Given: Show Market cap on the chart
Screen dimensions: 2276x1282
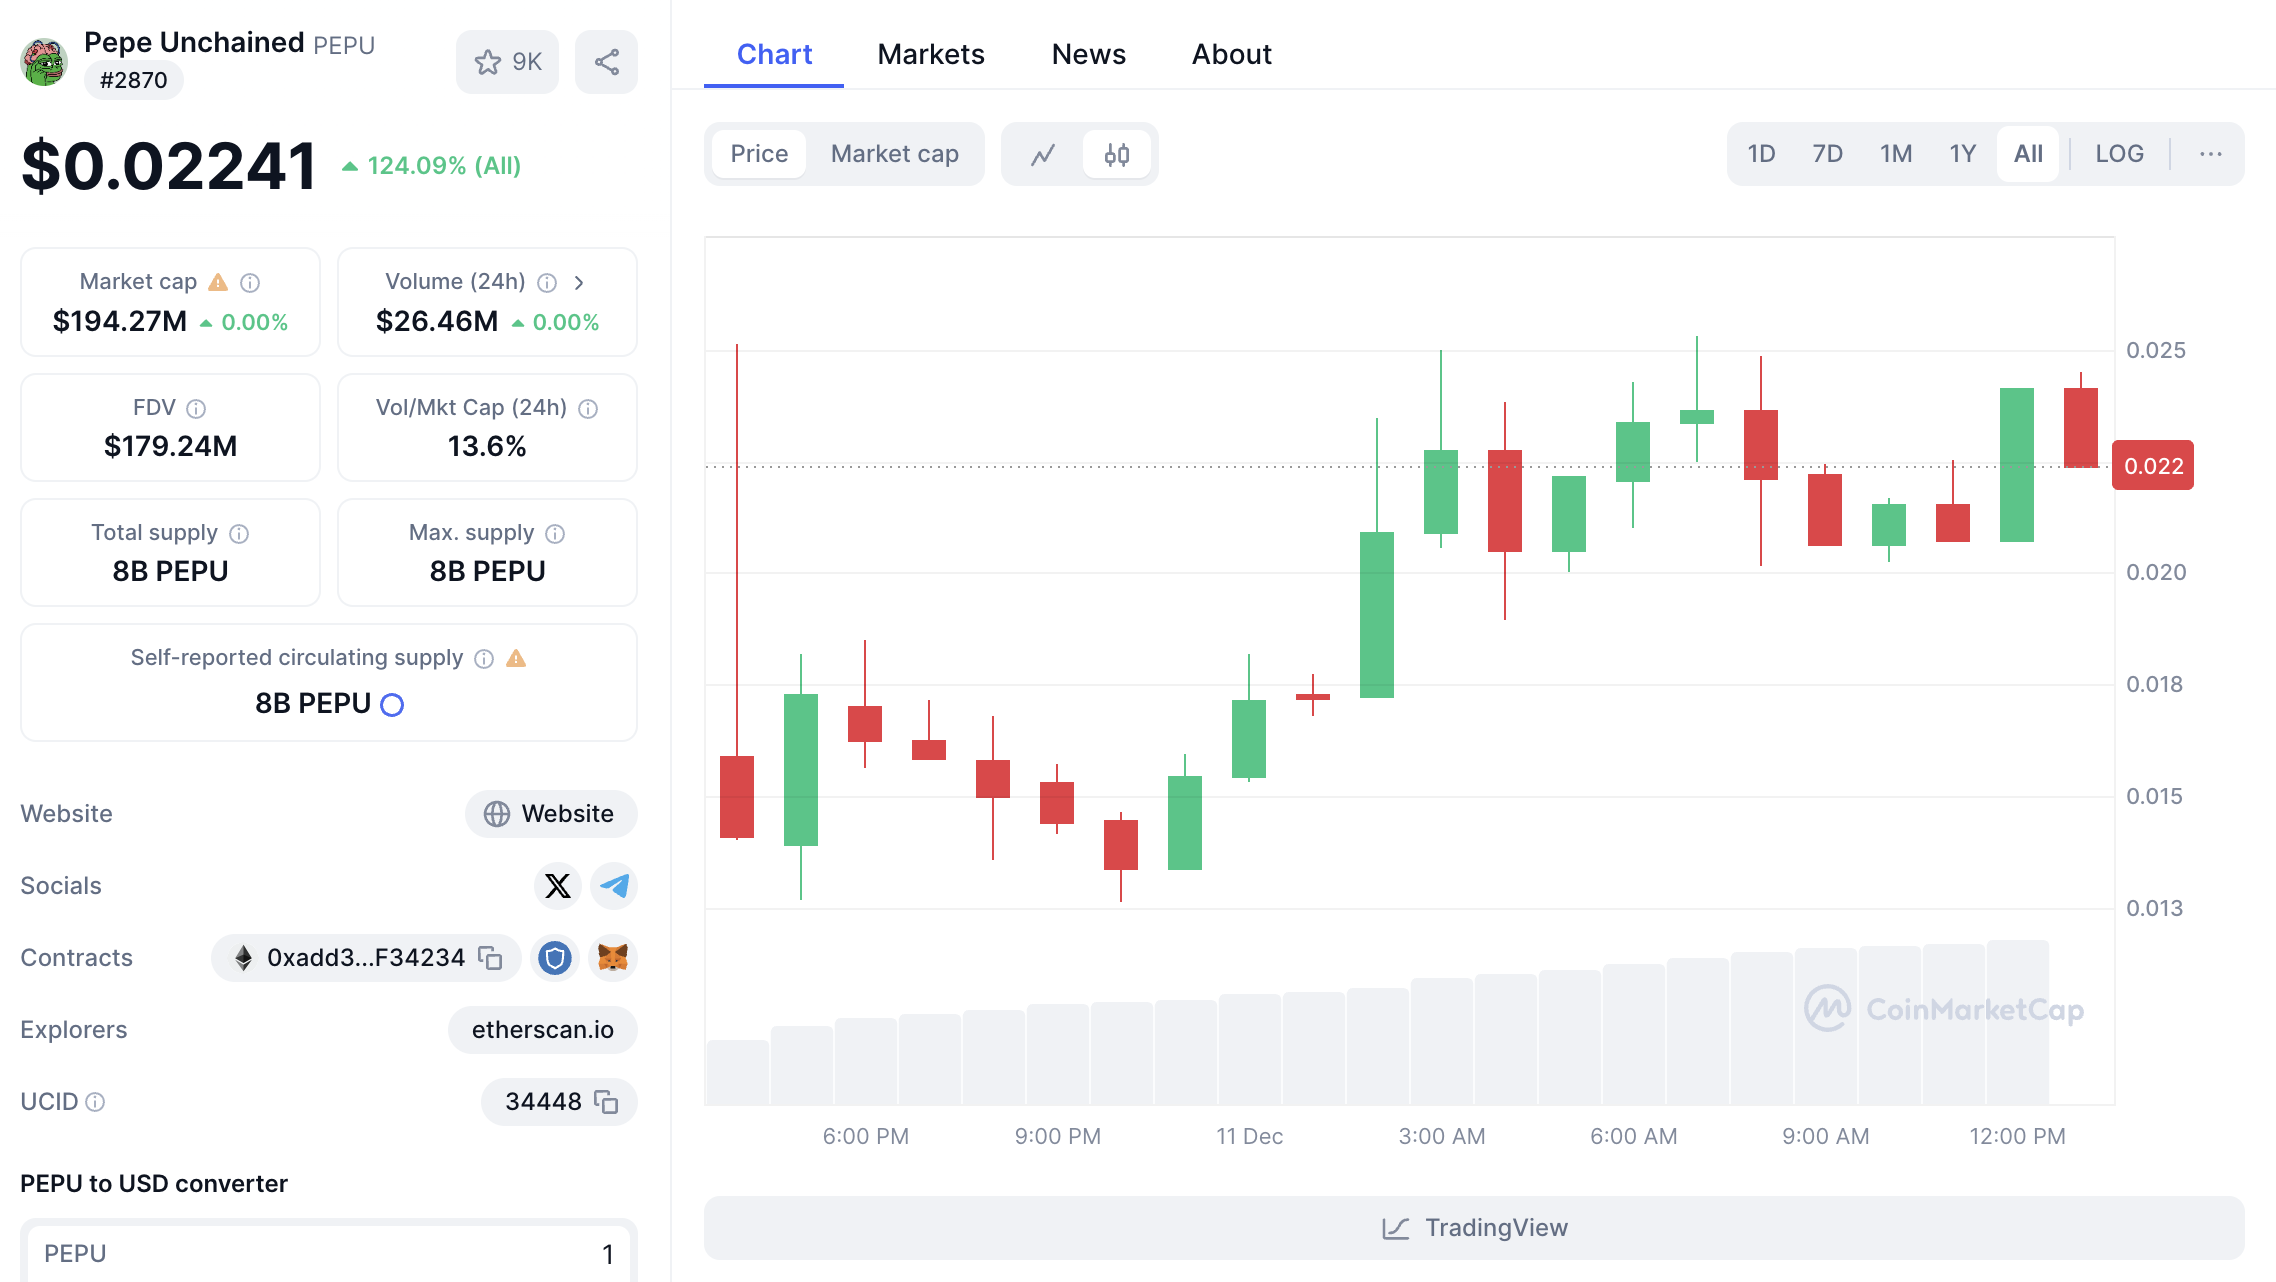Looking at the screenshot, I should pyautogui.click(x=895, y=154).
